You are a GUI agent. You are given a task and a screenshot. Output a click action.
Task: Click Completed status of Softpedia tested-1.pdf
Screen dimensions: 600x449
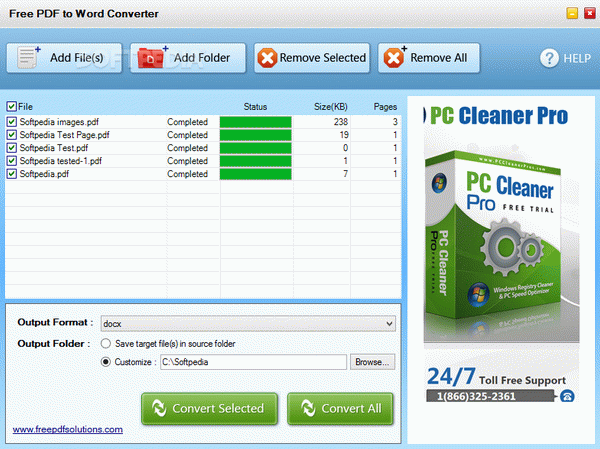tap(188, 161)
